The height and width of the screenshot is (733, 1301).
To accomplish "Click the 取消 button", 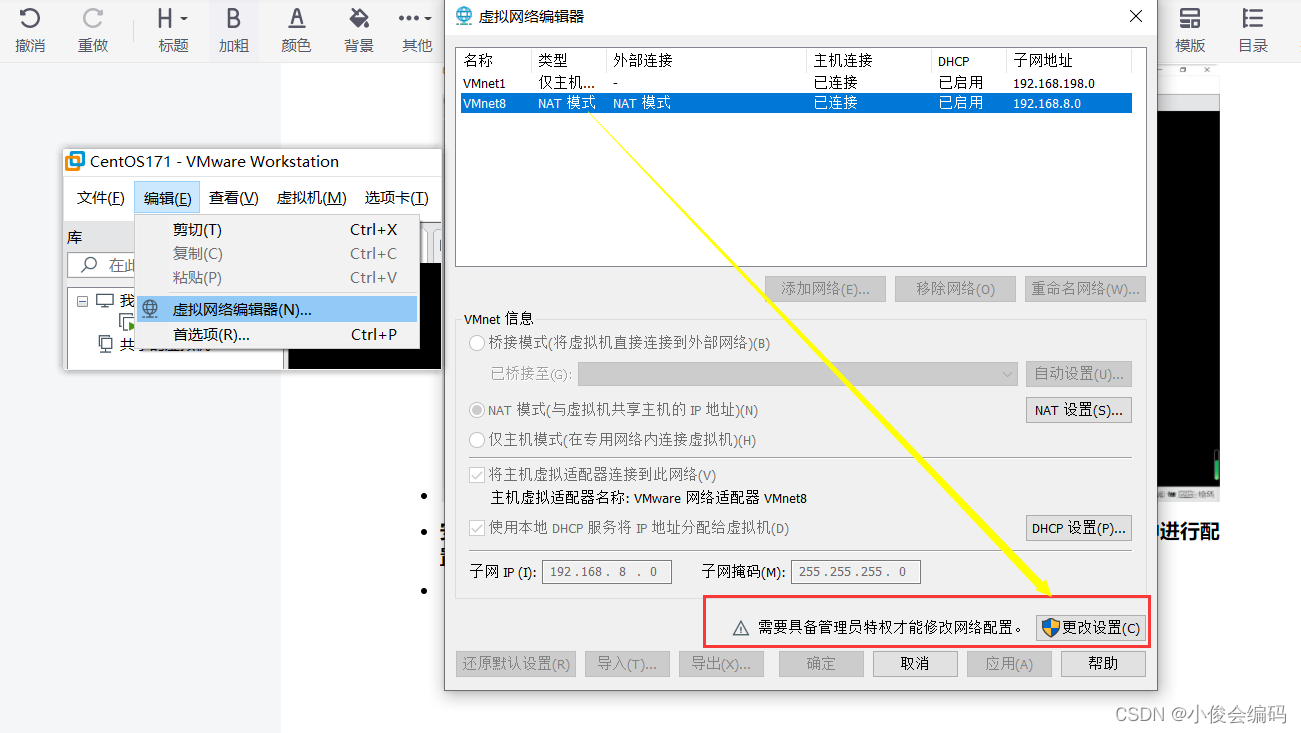I will (915, 664).
